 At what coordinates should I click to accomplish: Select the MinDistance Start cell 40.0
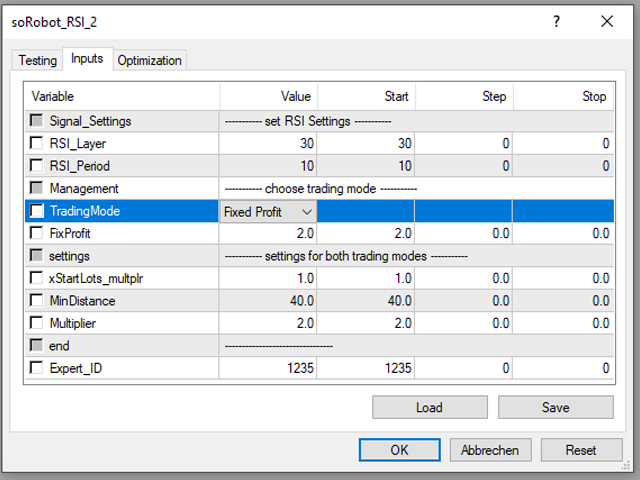[x=366, y=300]
